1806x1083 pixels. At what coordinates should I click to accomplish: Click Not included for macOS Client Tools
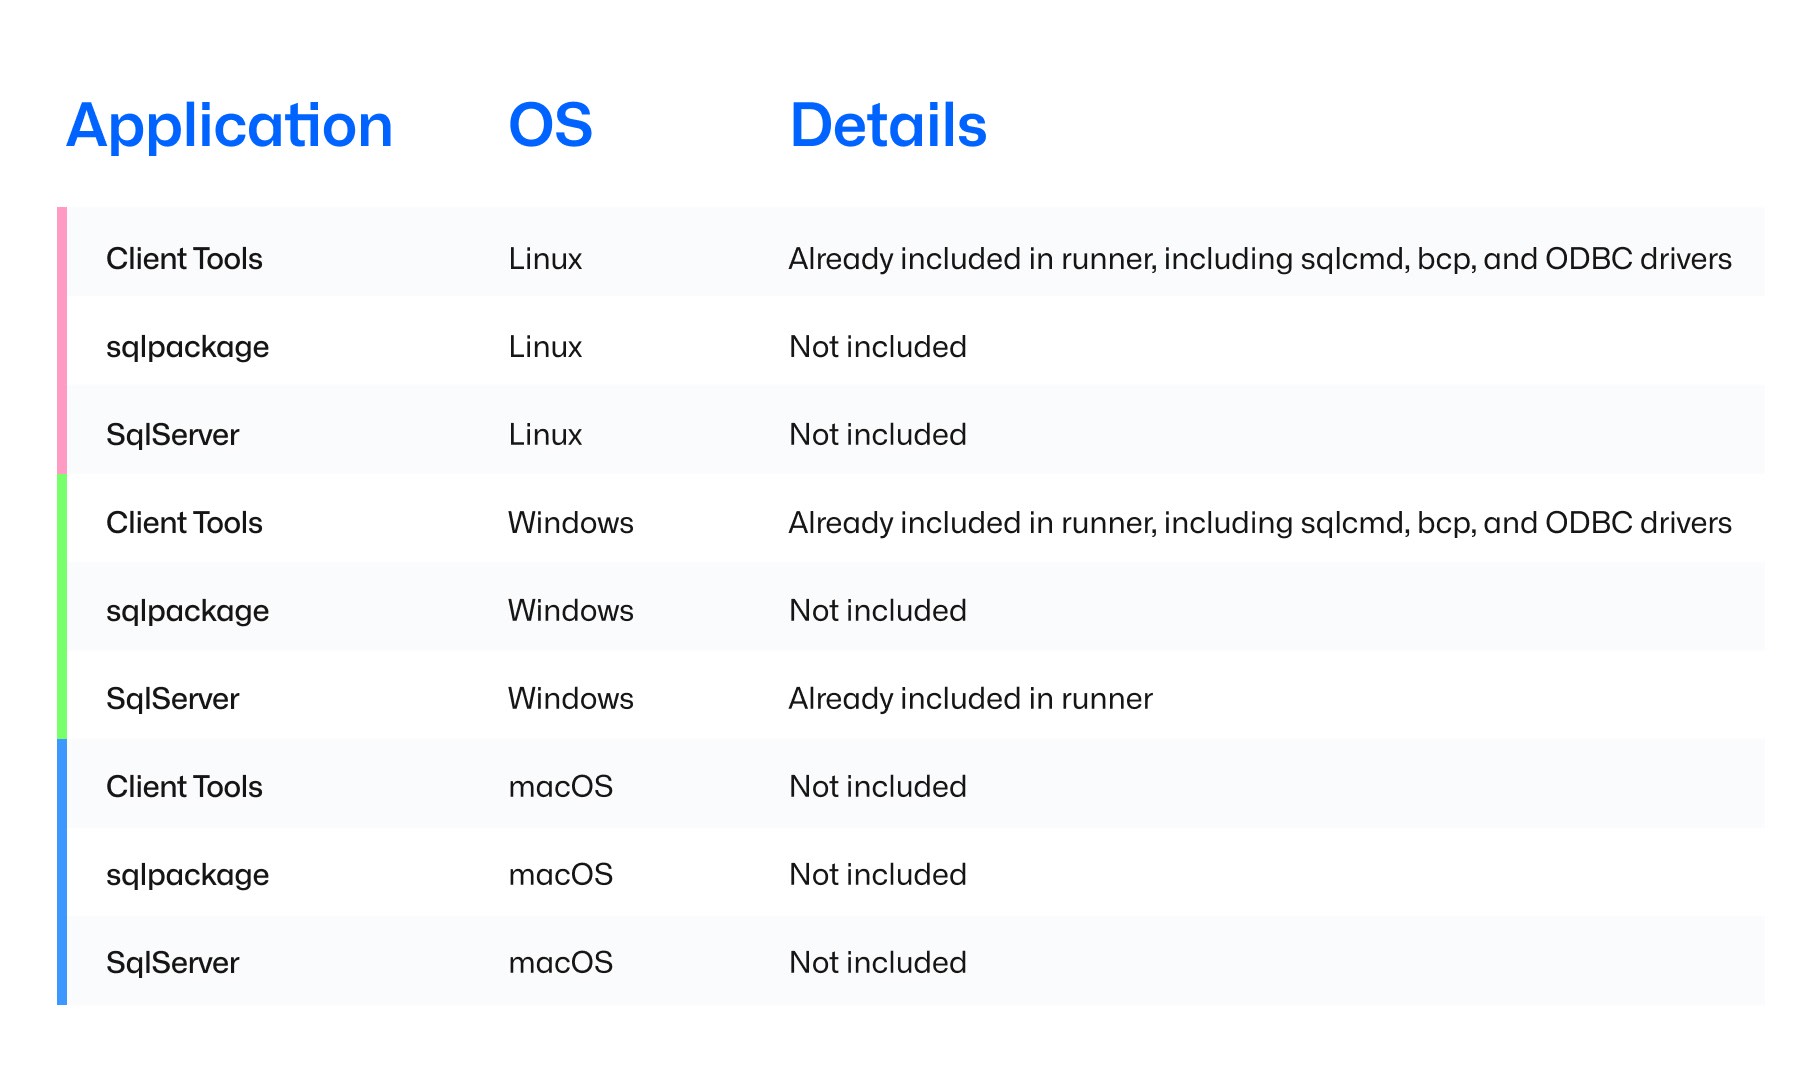(877, 787)
